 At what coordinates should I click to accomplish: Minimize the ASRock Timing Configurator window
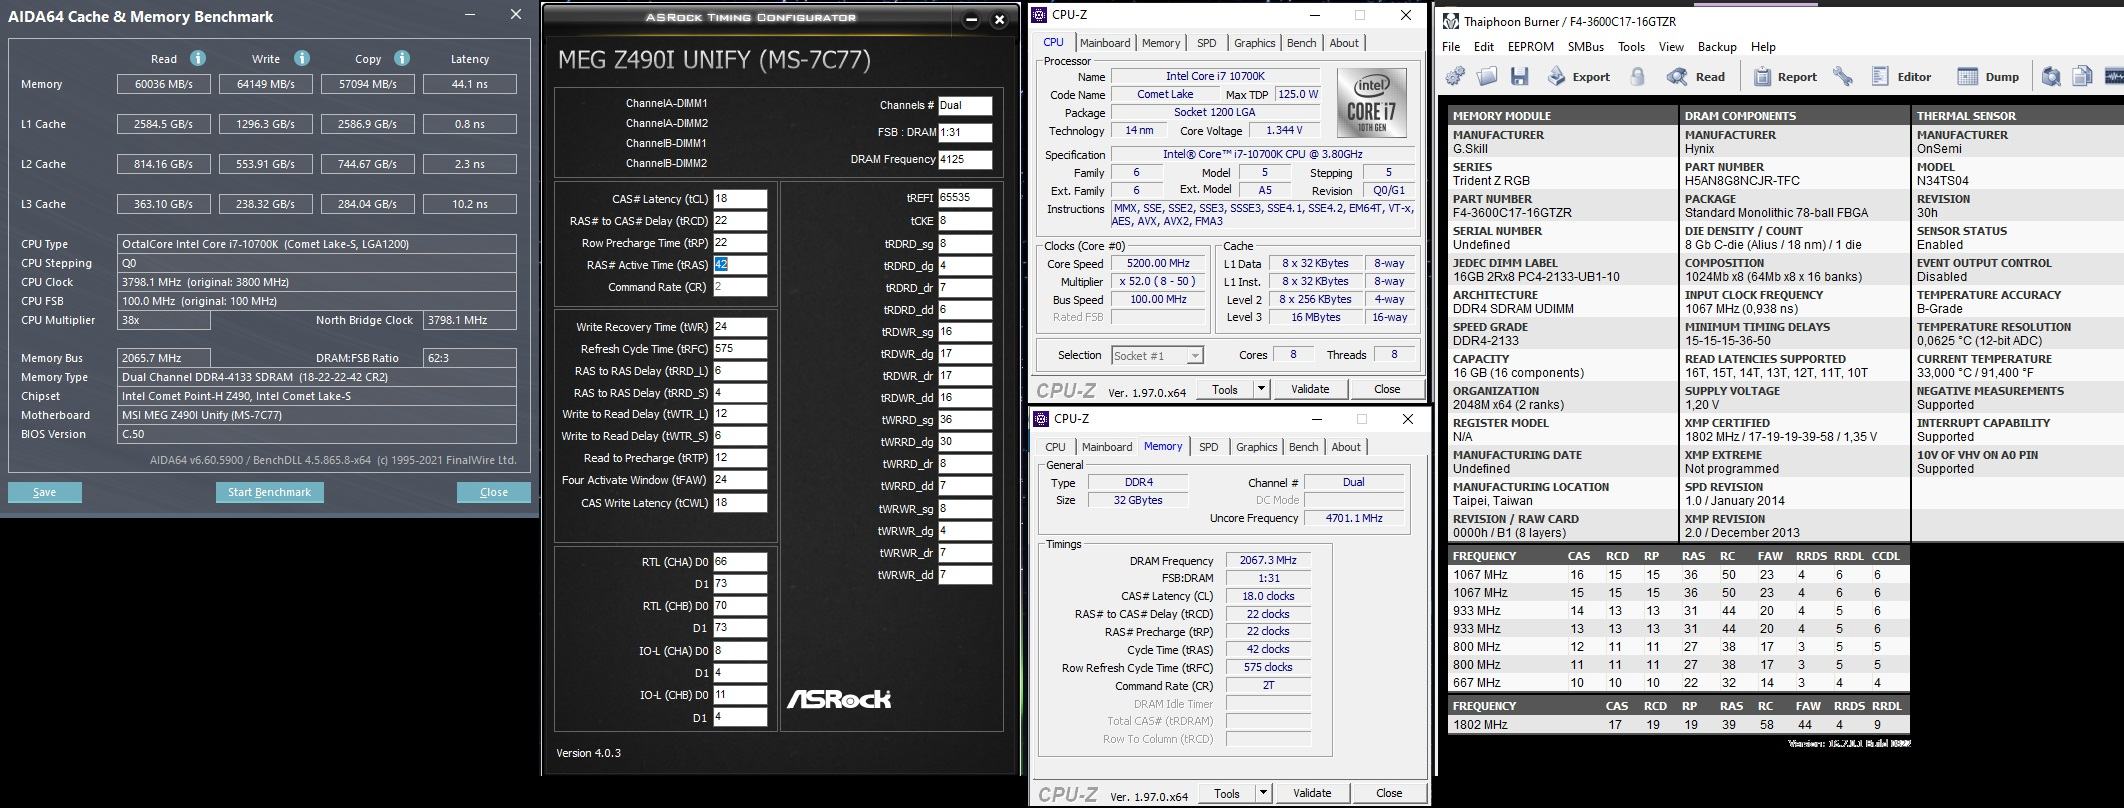972,19
